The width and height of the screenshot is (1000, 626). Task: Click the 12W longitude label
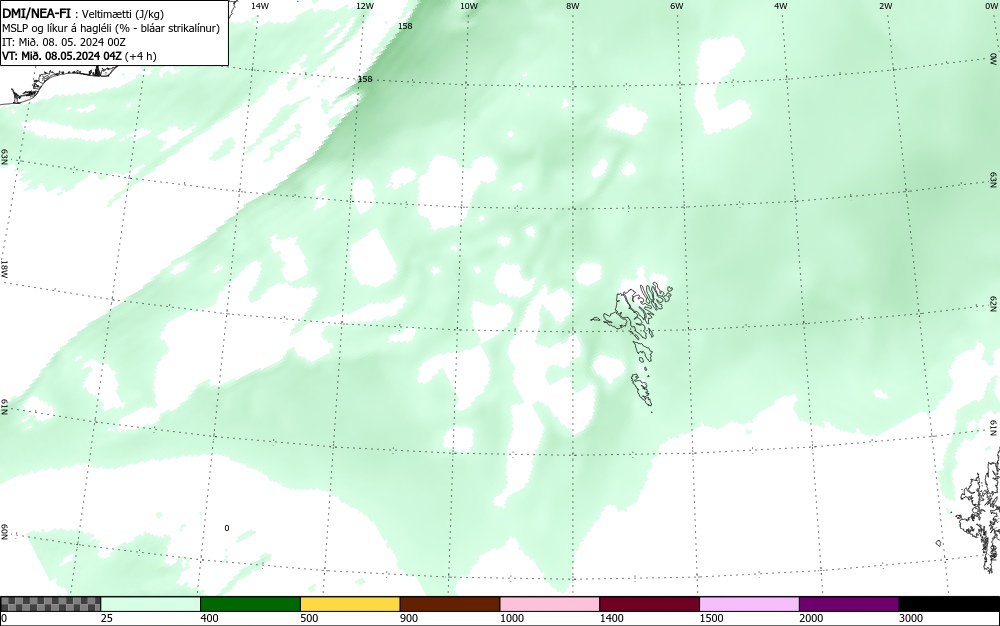coord(364,6)
